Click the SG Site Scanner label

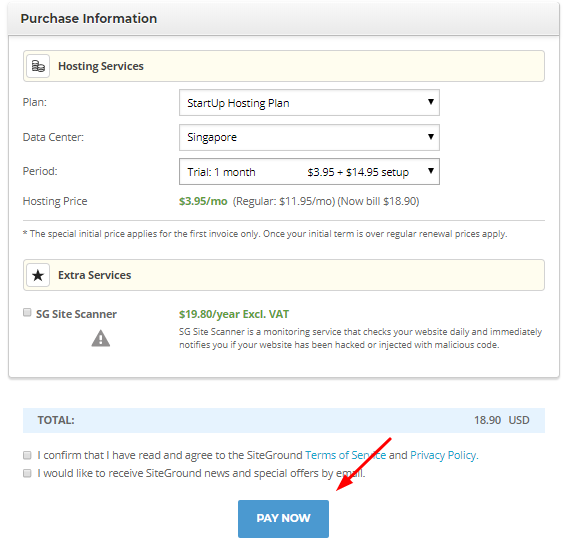76,314
